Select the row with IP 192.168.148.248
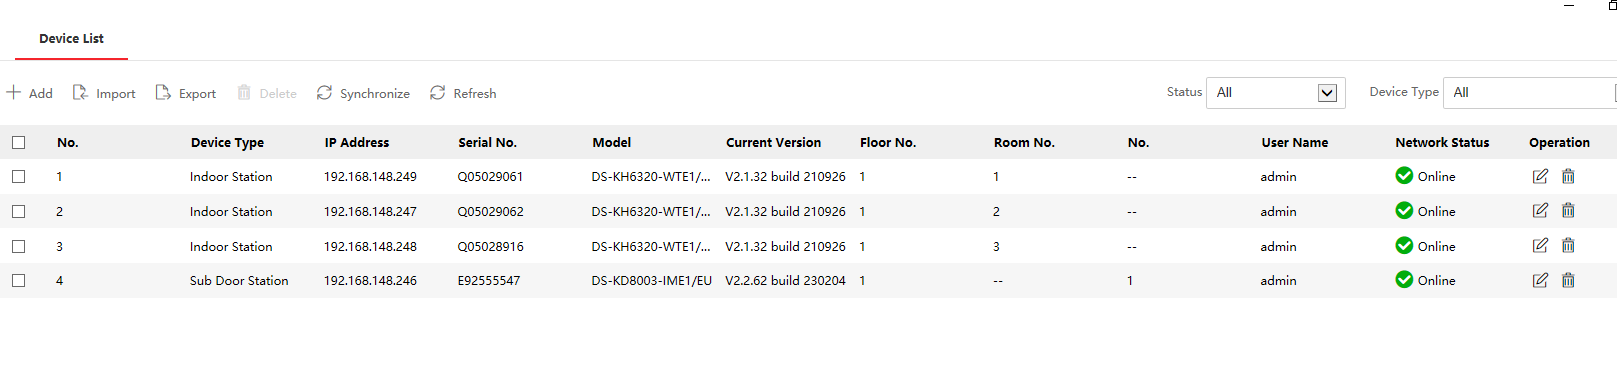The width and height of the screenshot is (1617, 388). click(808, 246)
